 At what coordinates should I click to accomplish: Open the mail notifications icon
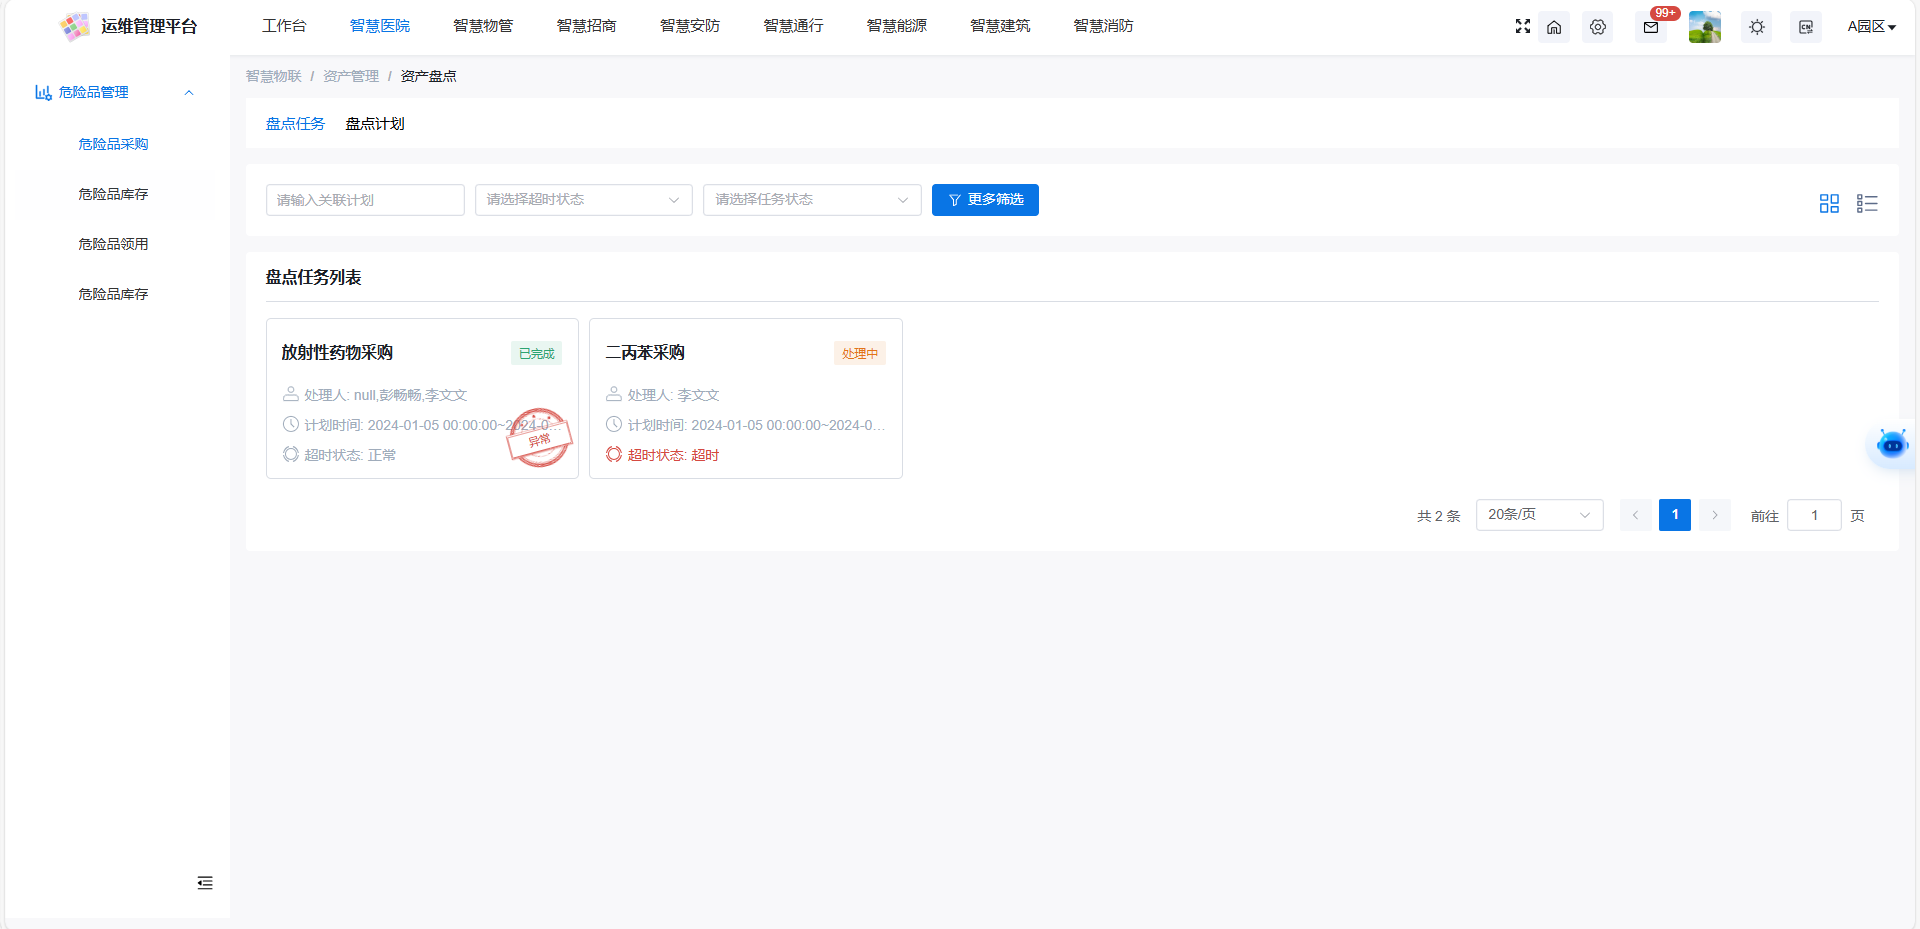coord(1651,27)
